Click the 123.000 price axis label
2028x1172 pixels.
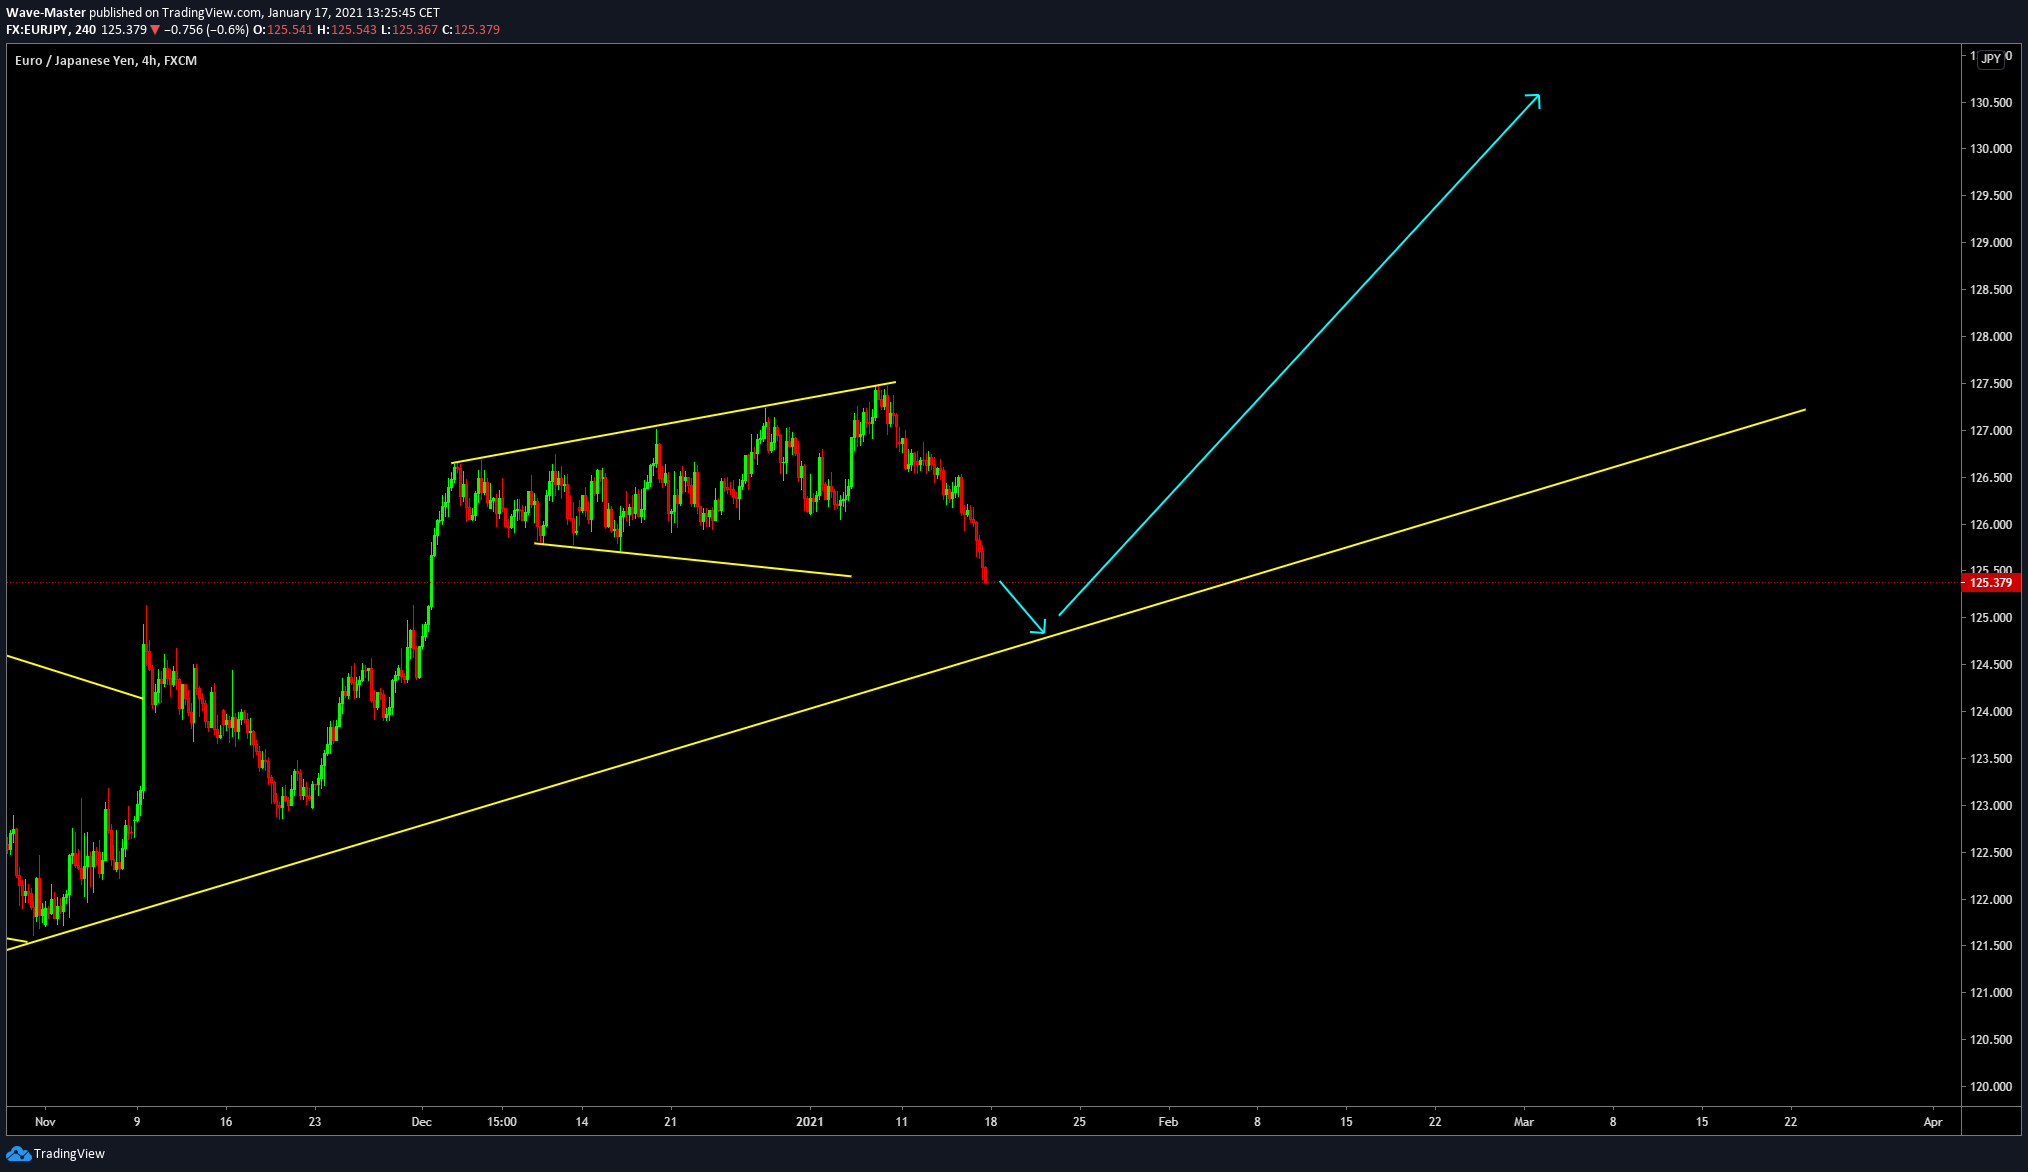coord(1991,806)
